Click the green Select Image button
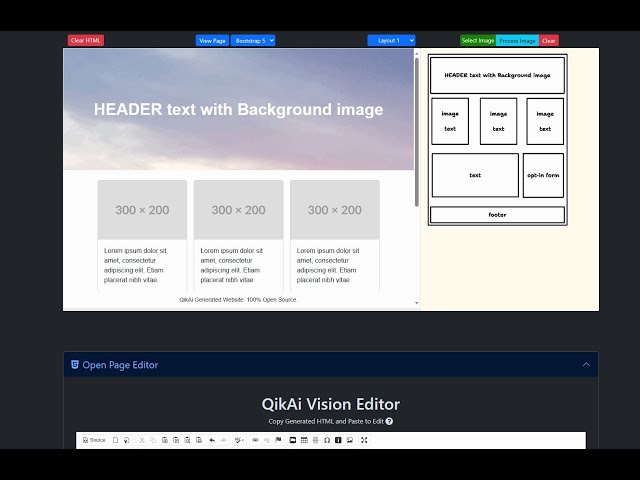 (478, 40)
